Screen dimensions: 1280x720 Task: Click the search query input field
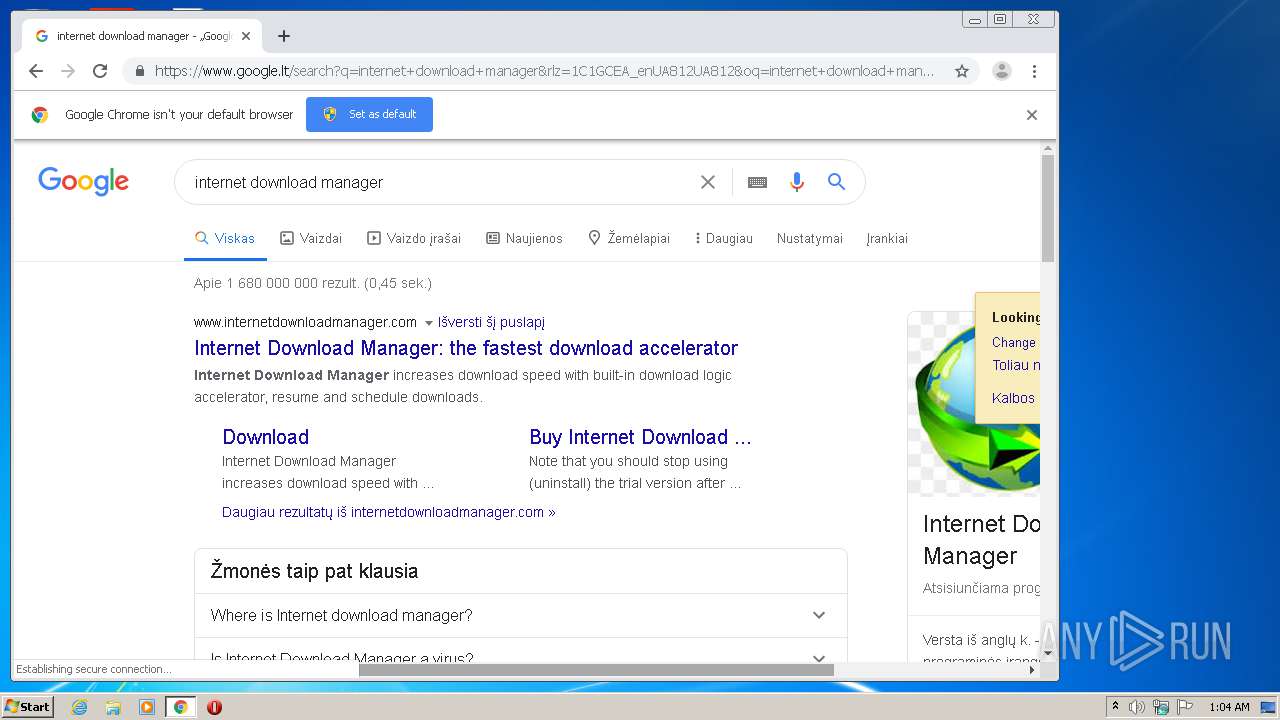(440, 182)
